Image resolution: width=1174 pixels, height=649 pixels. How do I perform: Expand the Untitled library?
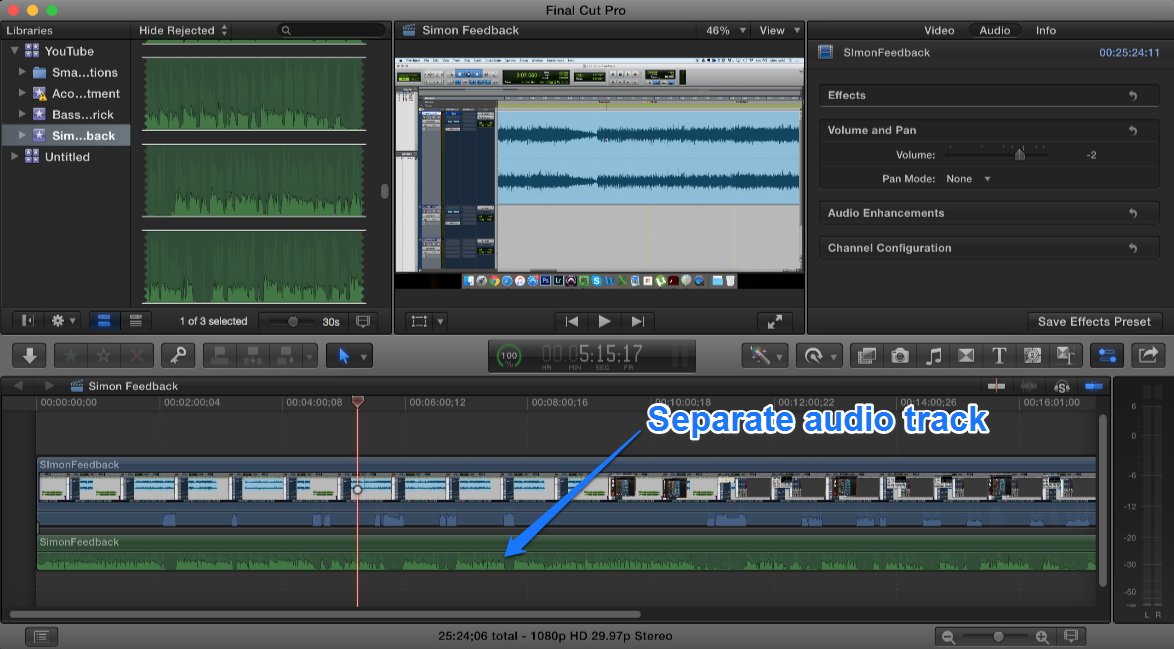[14, 156]
